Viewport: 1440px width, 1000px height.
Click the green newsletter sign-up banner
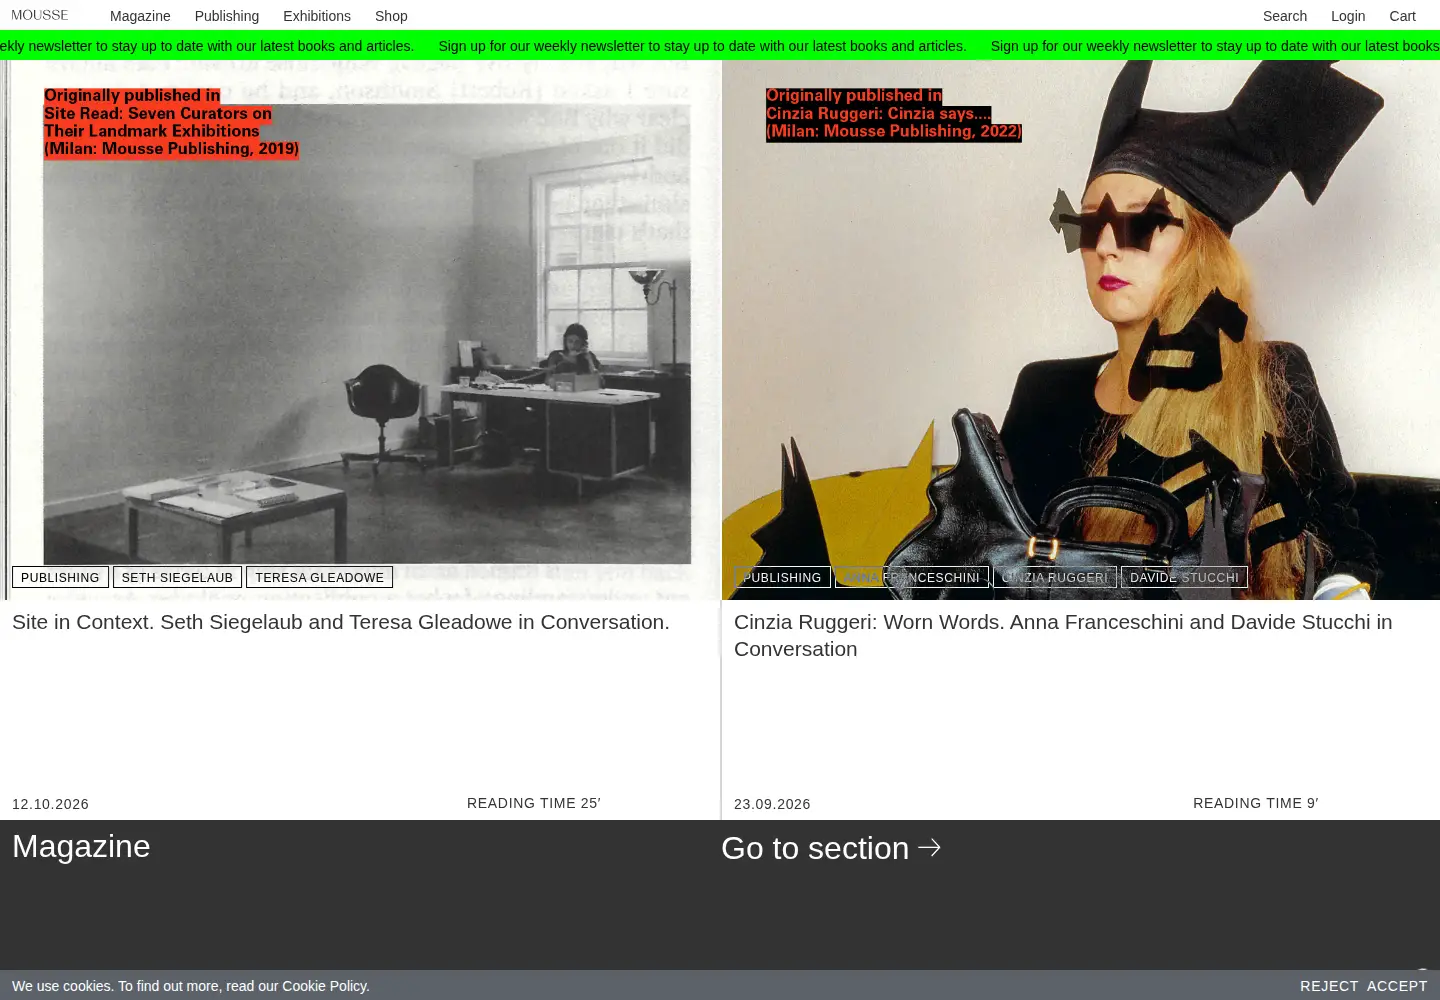click(720, 46)
